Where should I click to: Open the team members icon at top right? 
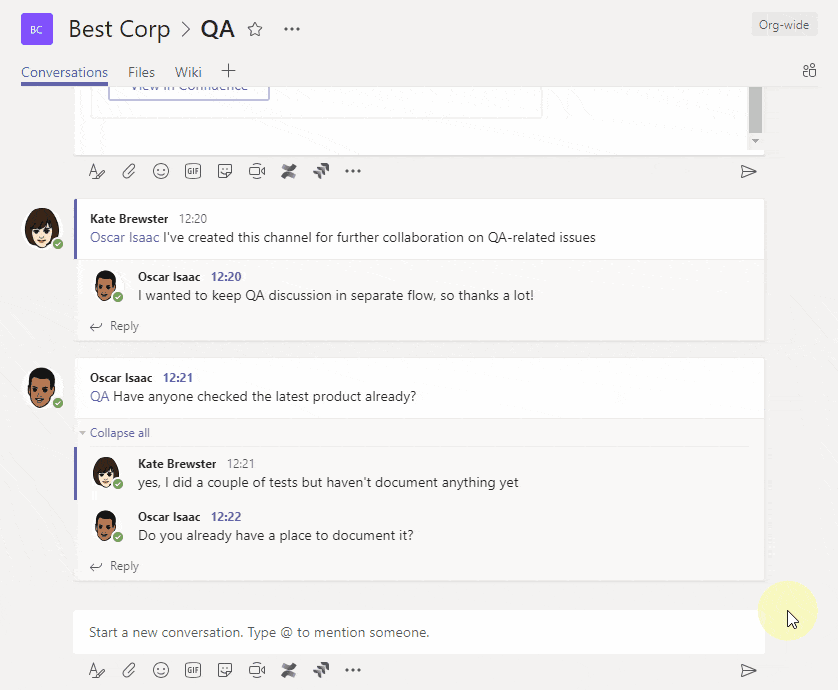[809, 71]
